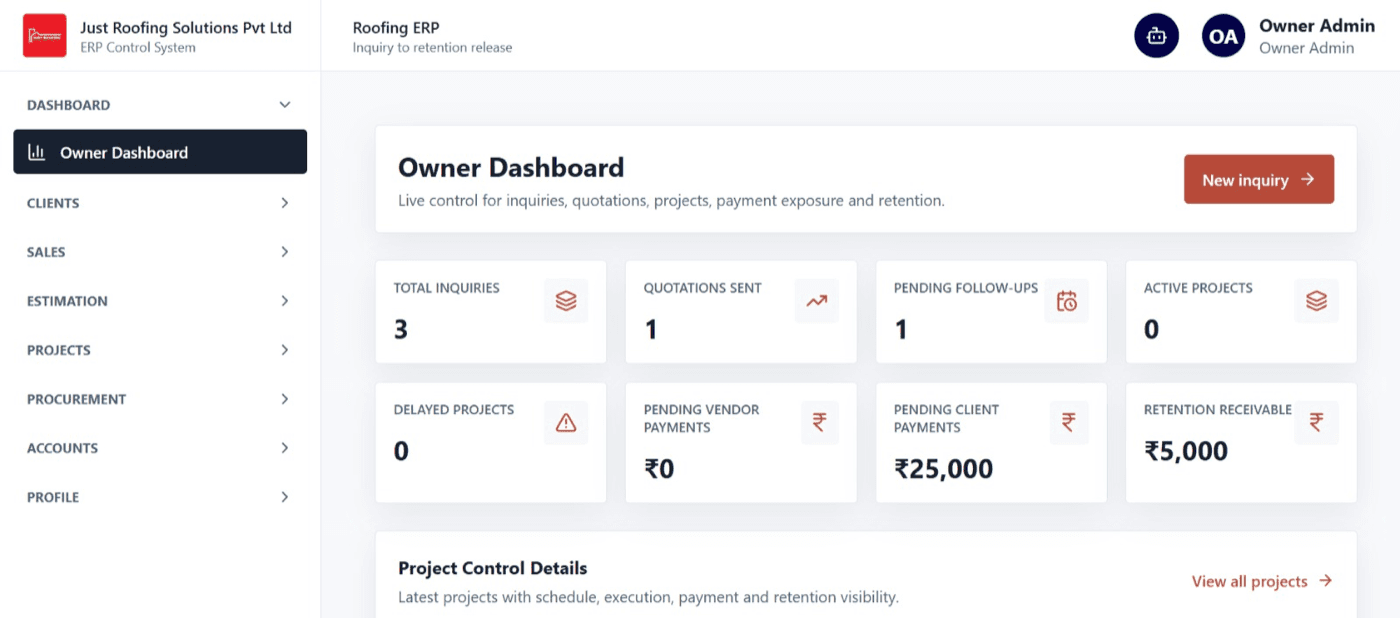1400x618 pixels.
Task: Open the PROJECTS menu label
Action: coord(59,350)
